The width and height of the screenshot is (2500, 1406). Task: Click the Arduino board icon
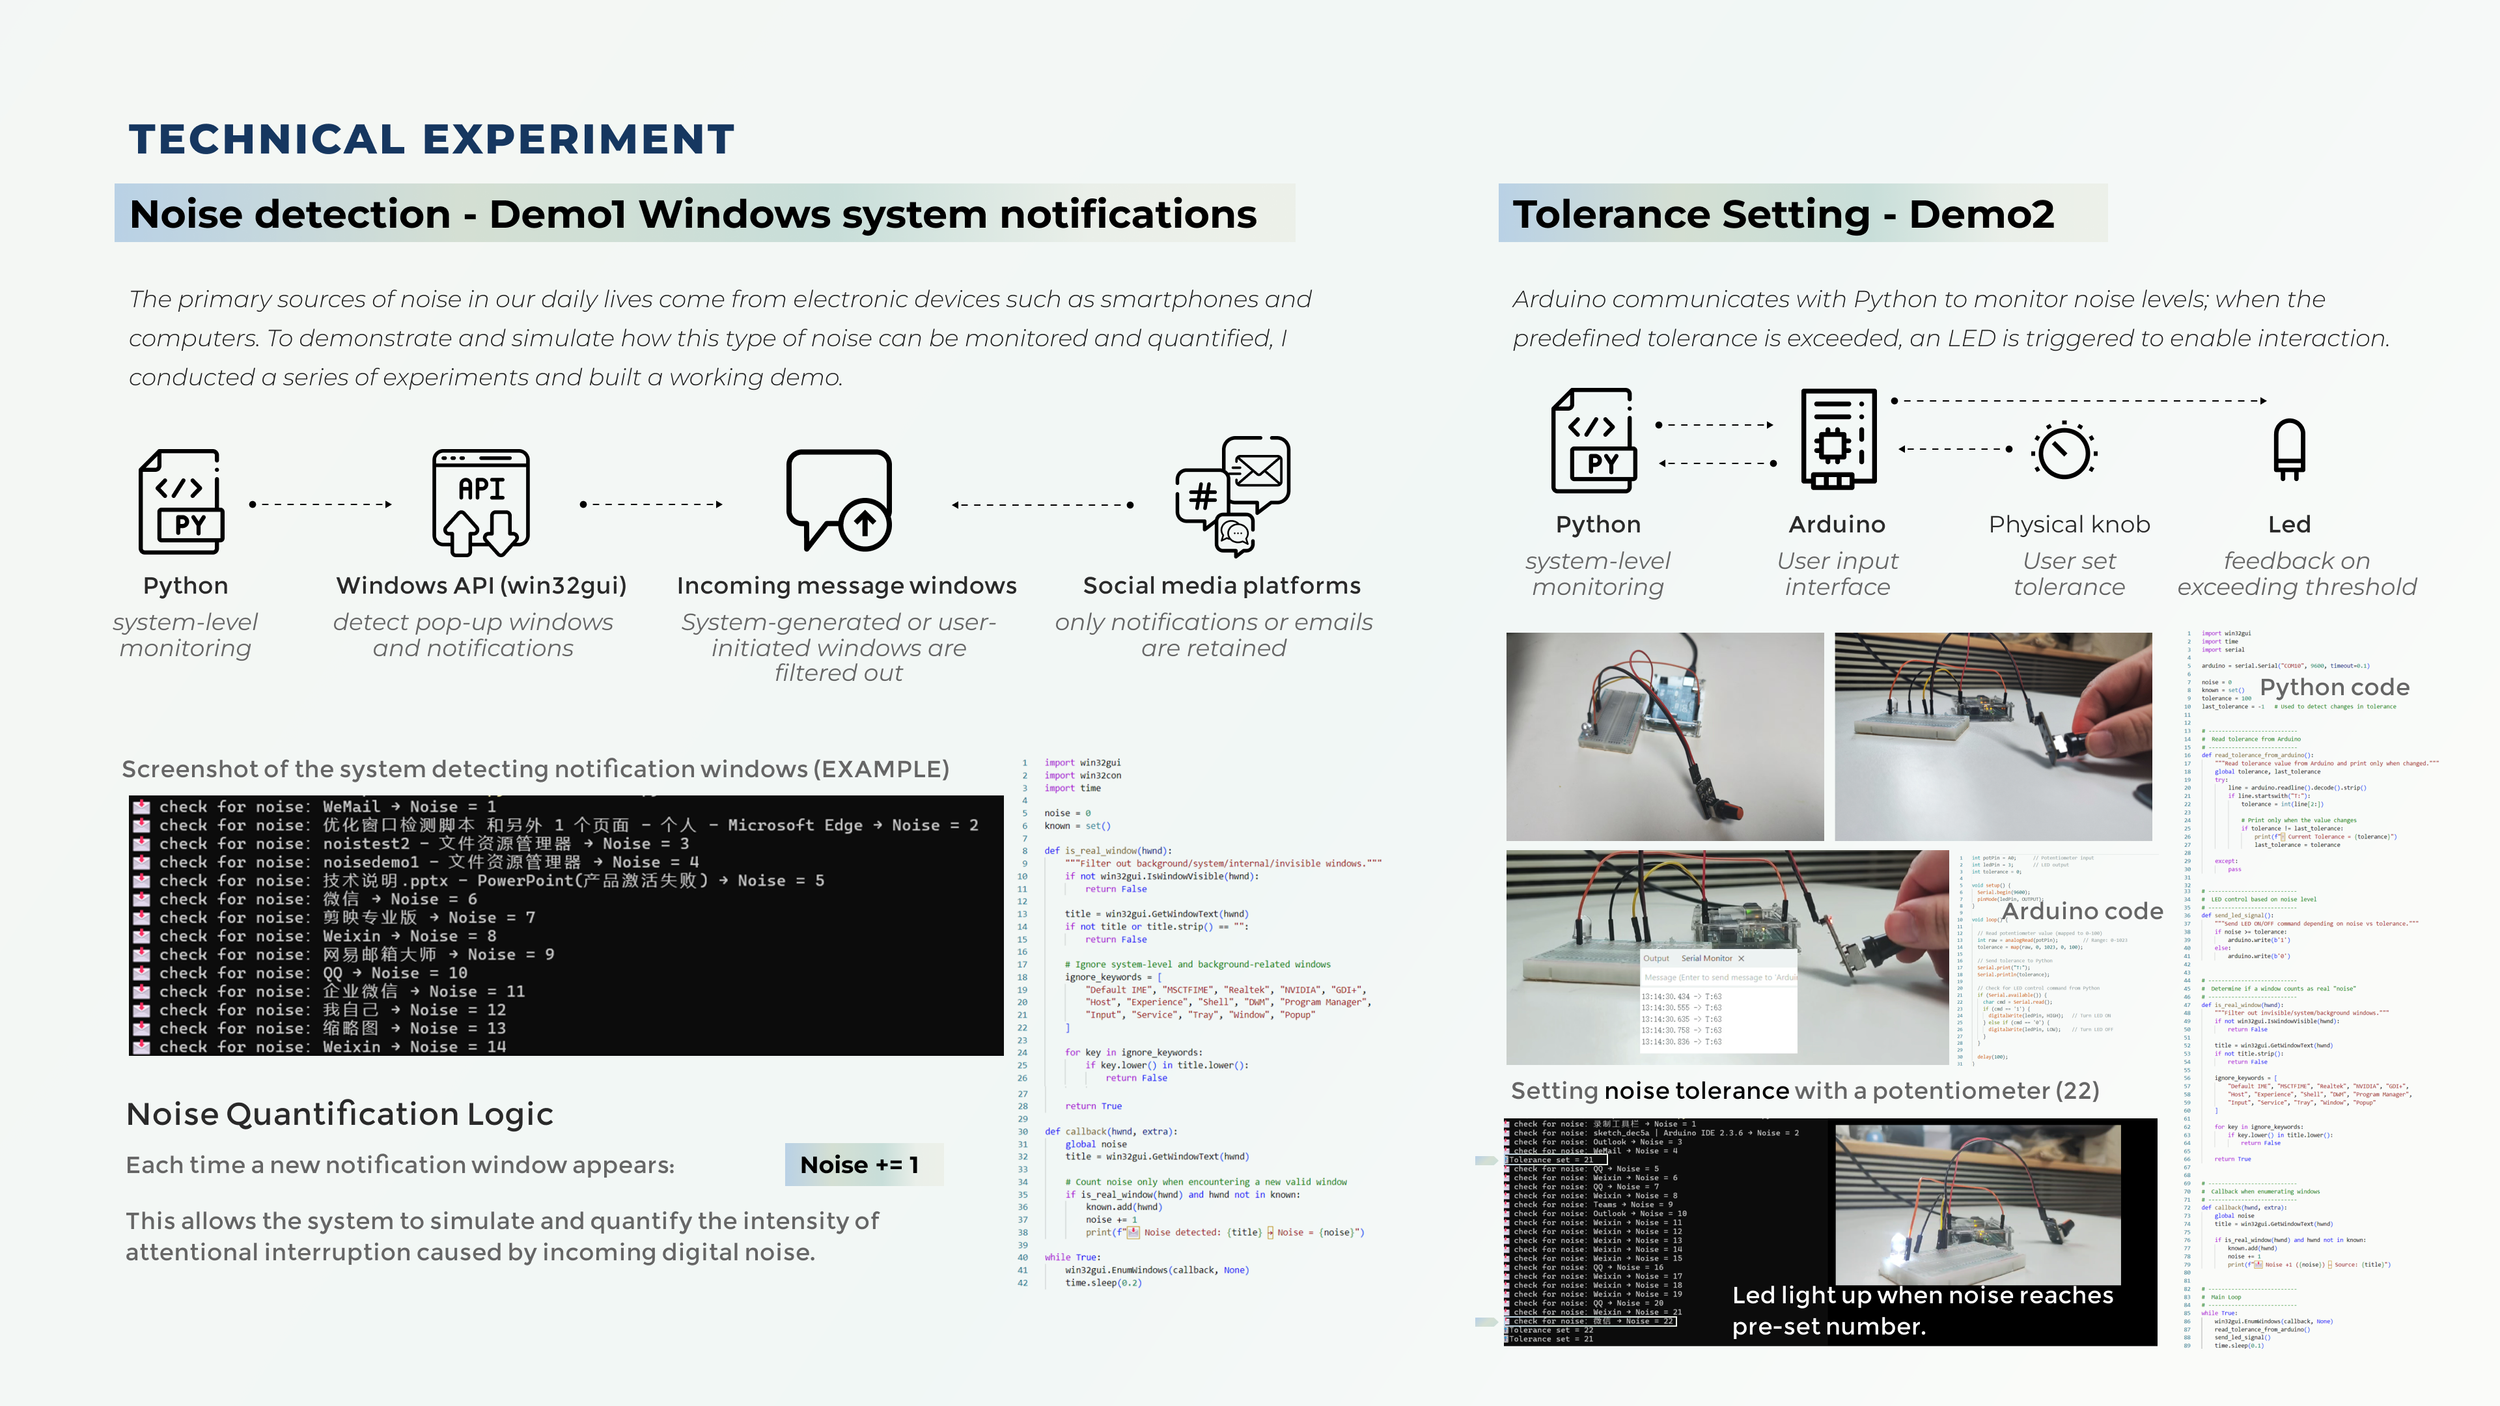pos(1838,438)
